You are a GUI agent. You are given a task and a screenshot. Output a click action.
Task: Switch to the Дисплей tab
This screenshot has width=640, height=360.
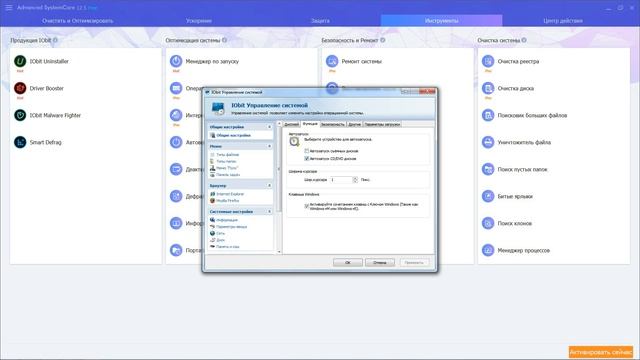(x=291, y=124)
